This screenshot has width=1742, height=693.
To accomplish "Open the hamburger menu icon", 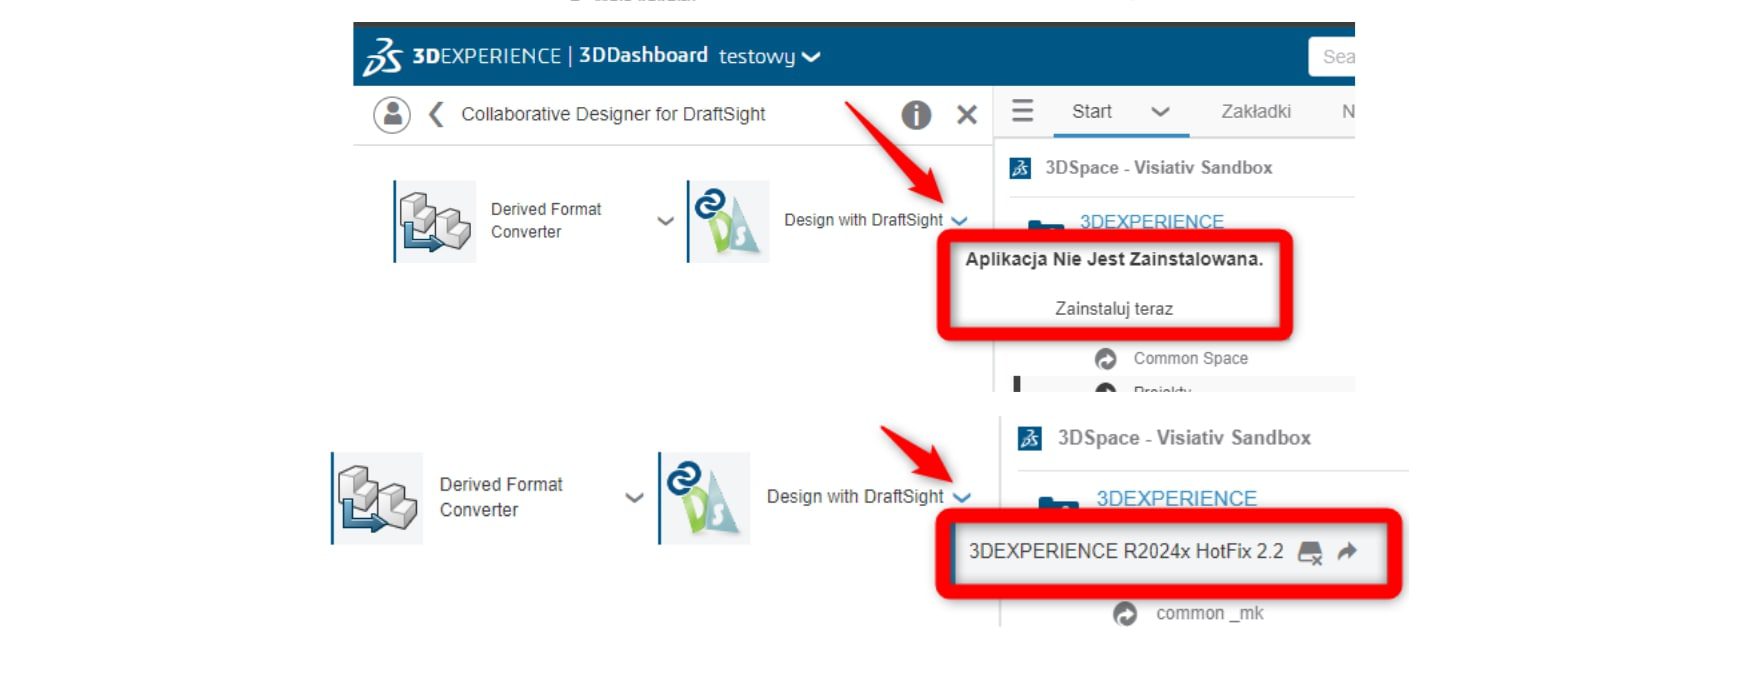I will coord(1022,110).
